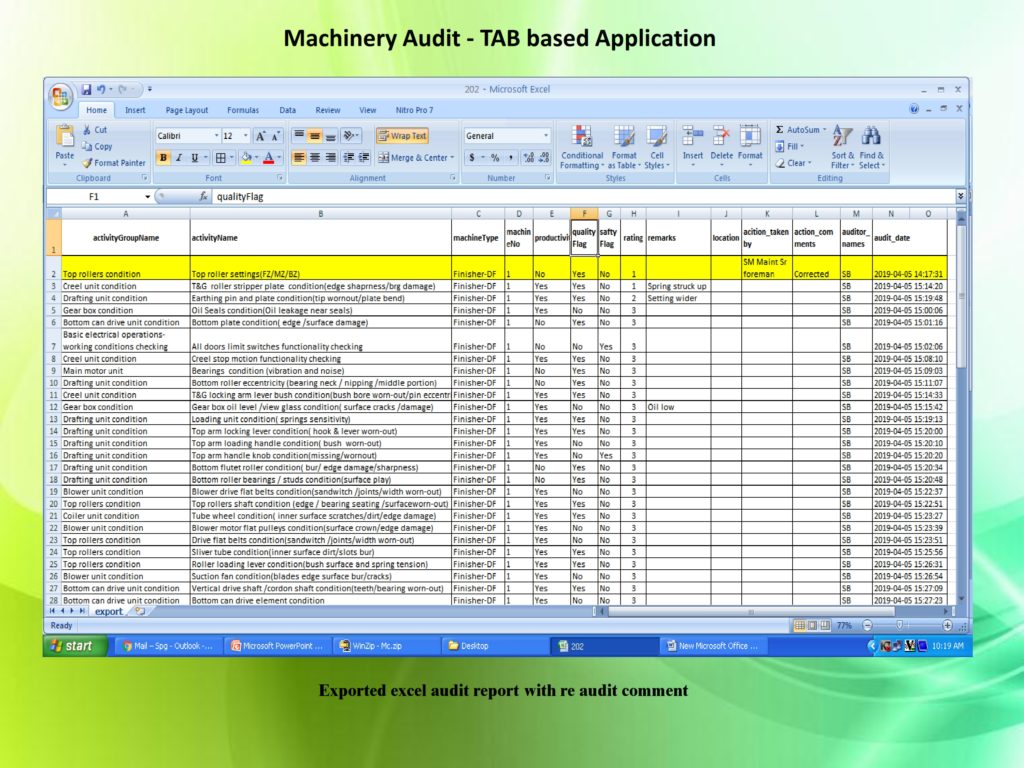This screenshot has width=1024, height=768.
Task: Toggle Underline formatting
Action: [x=194, y=157]
